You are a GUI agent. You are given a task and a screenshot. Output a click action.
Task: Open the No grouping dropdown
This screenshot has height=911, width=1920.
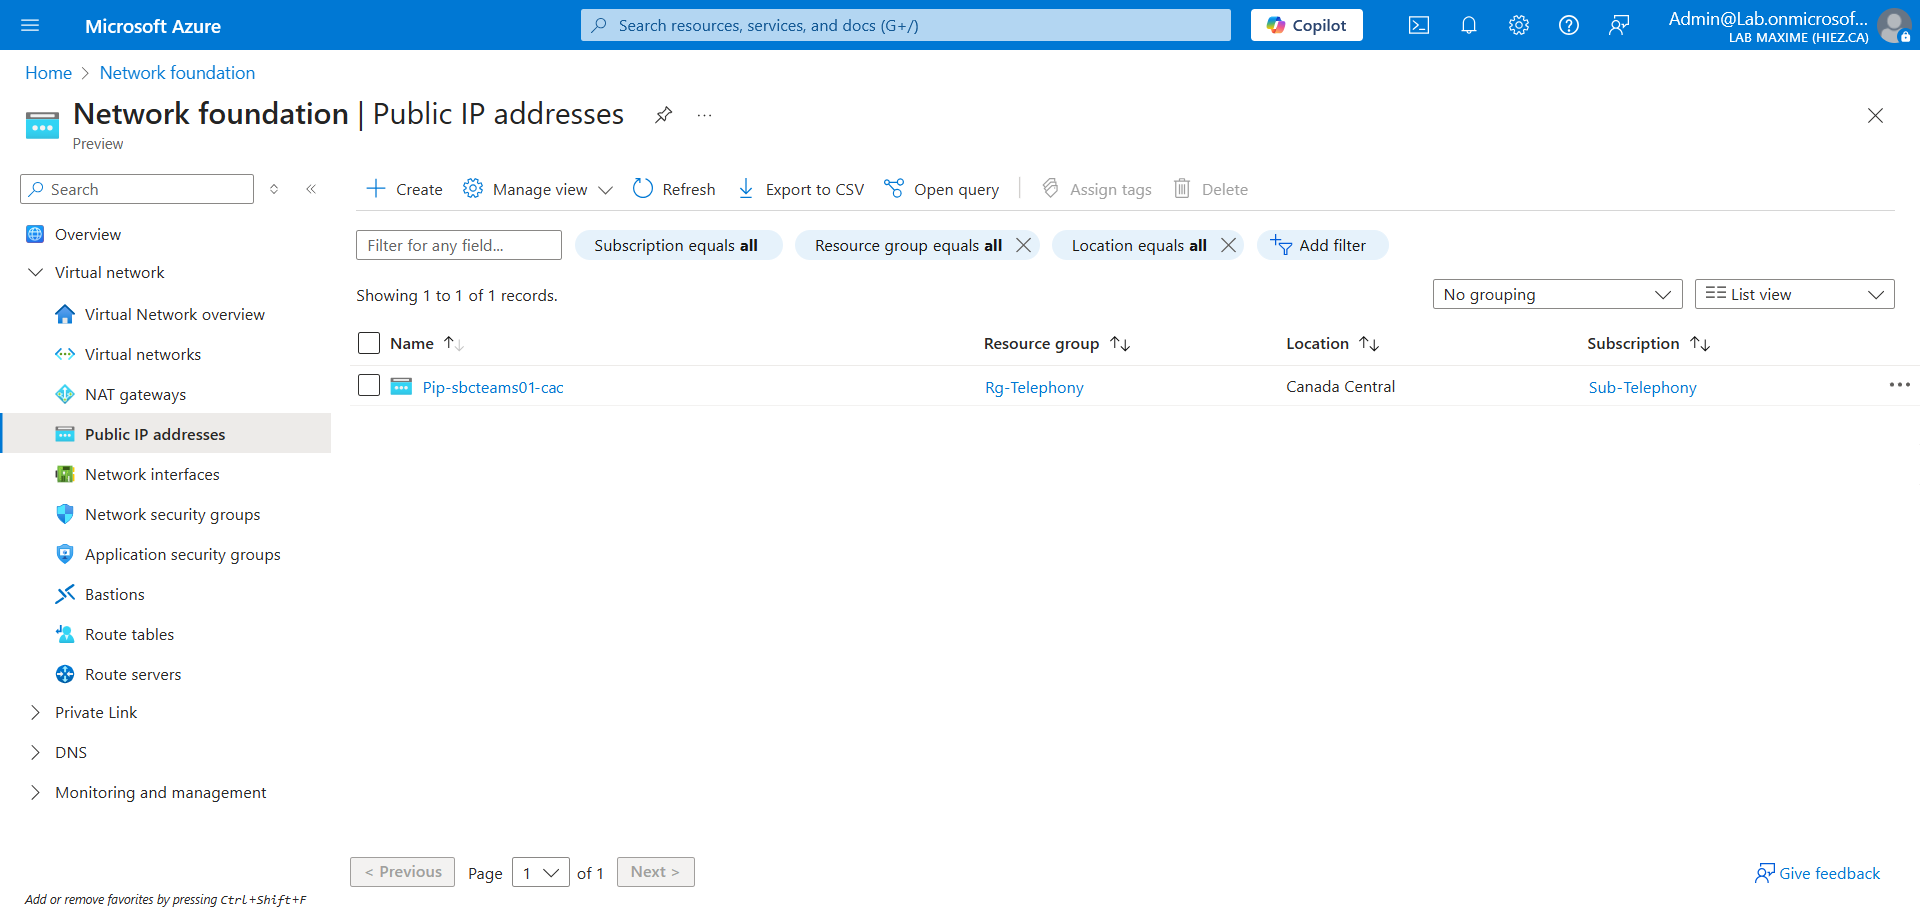[x=1556, y=294]
